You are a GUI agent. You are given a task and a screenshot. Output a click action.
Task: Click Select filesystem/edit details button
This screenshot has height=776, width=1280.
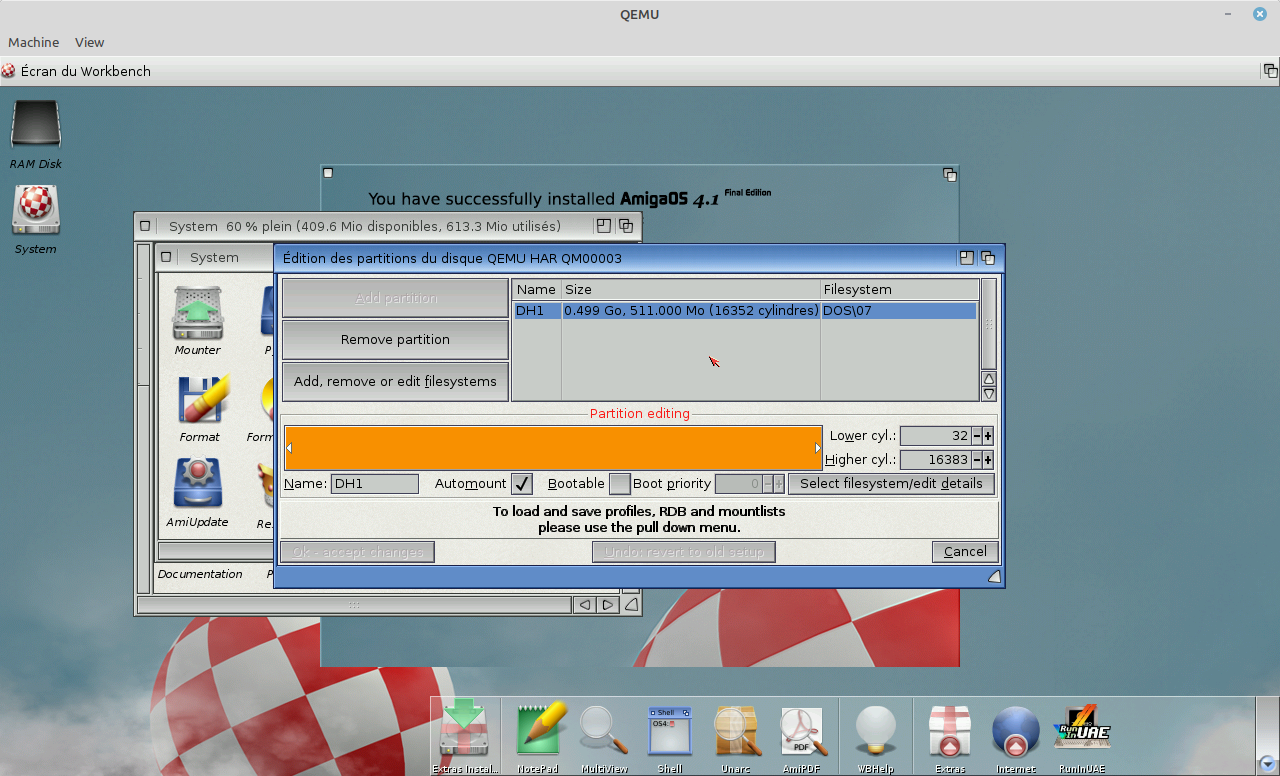(x=892, y=484)
